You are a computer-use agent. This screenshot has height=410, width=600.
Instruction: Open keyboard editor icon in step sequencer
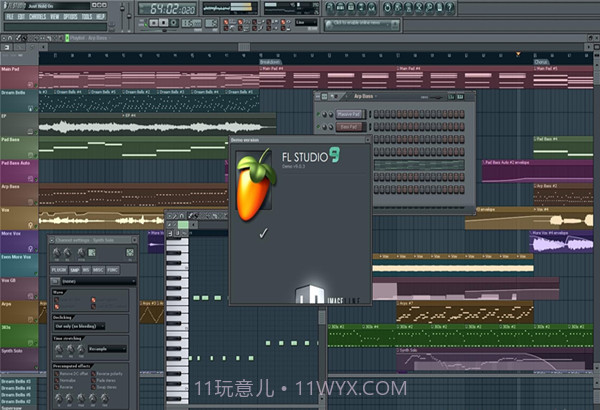(460, 97)
